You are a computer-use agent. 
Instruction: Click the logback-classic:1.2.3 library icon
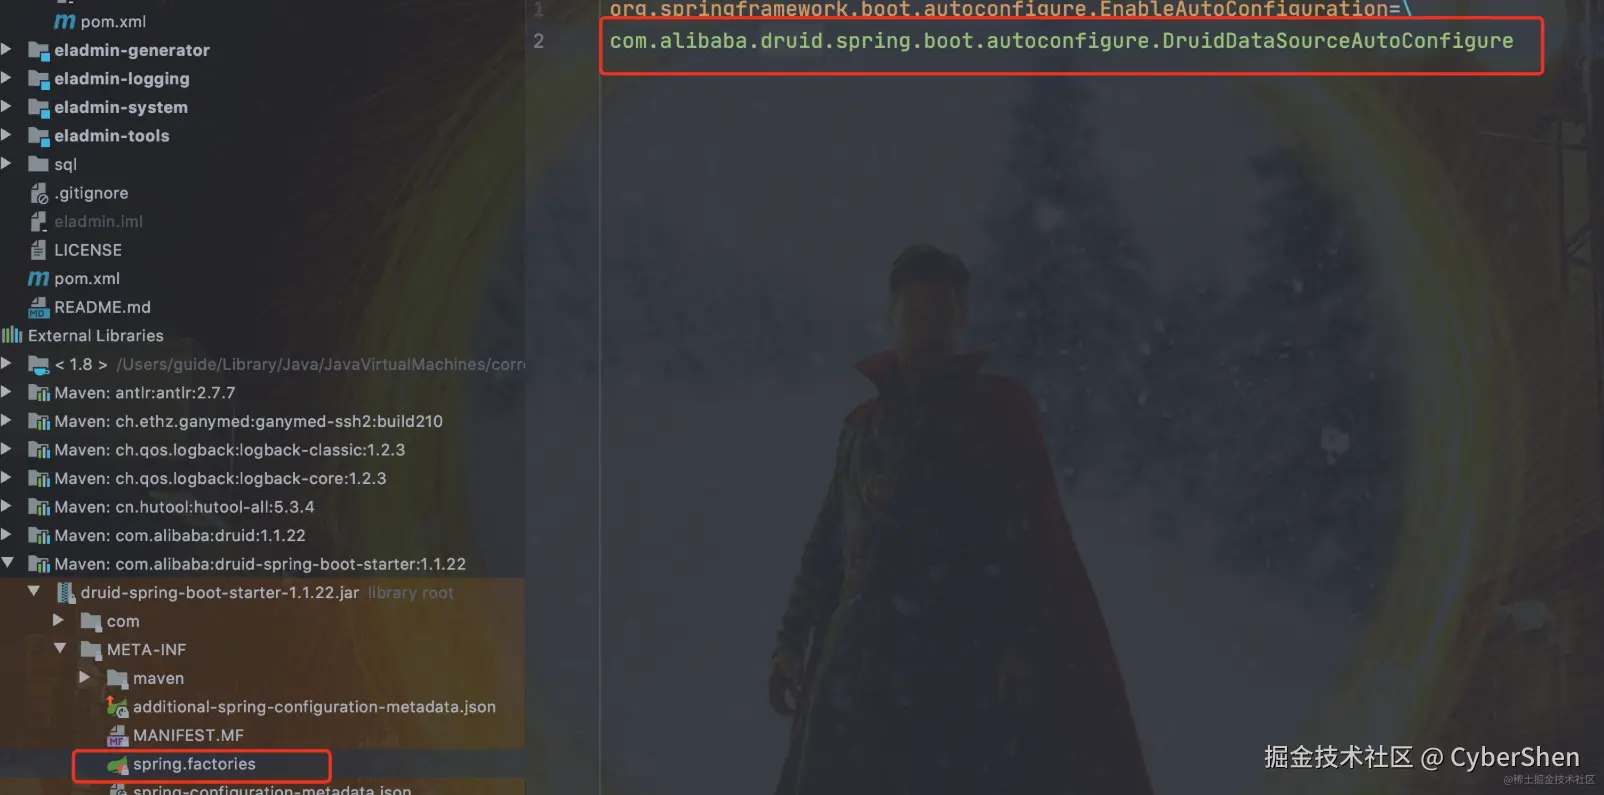click(x=39, y=450)
